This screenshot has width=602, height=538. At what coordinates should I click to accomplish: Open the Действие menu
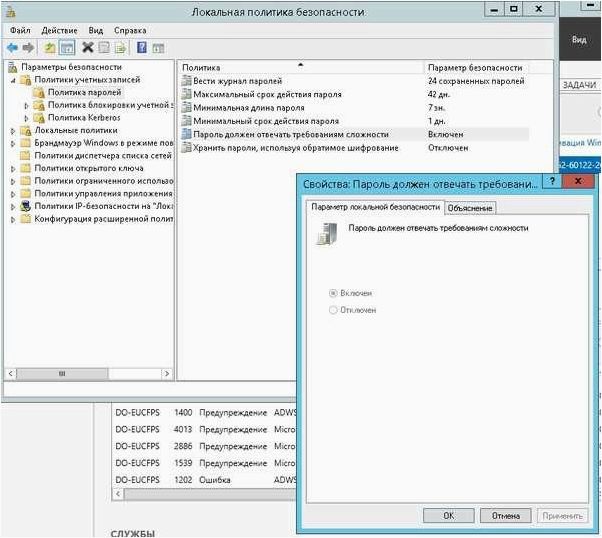click(x=59, y=30)
